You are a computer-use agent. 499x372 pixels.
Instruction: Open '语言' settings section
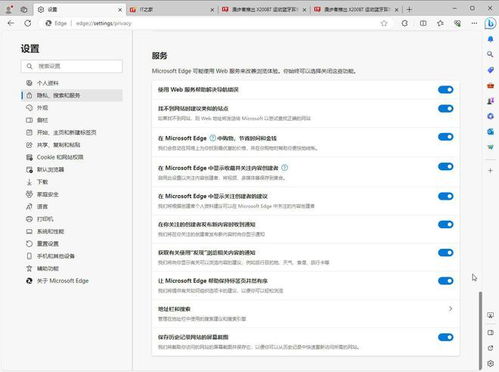72,206
